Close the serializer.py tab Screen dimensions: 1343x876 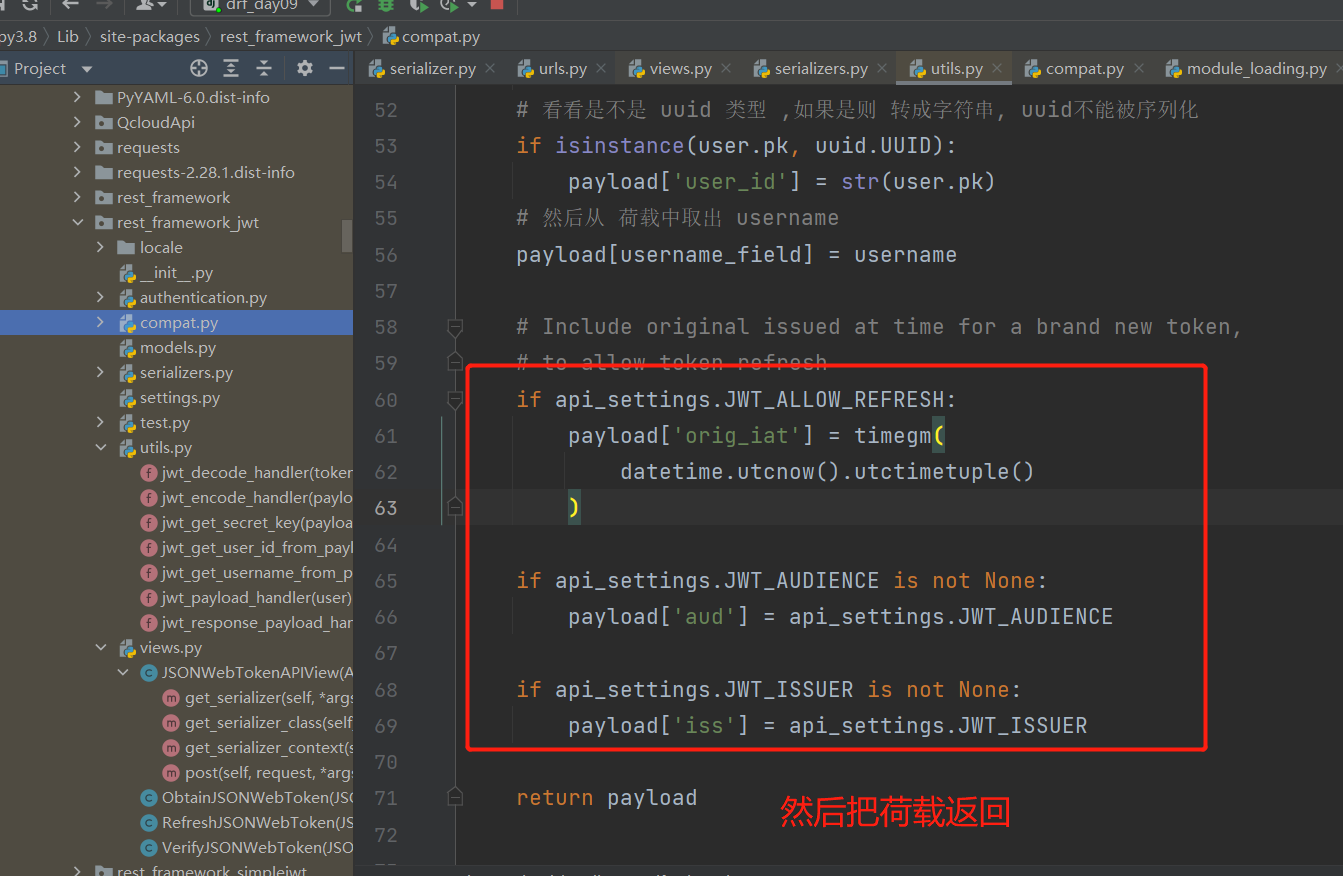click(490, 69)
